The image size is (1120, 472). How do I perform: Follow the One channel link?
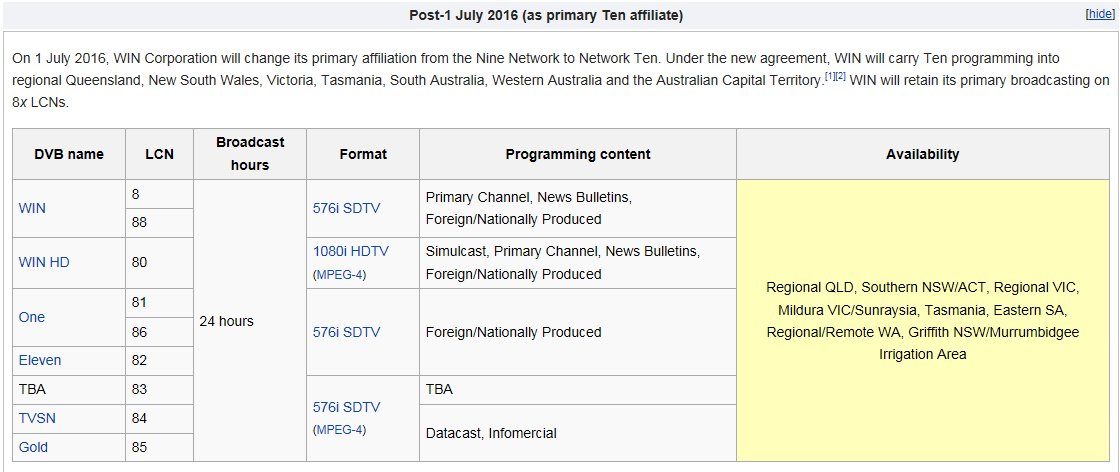pos(32,317)
